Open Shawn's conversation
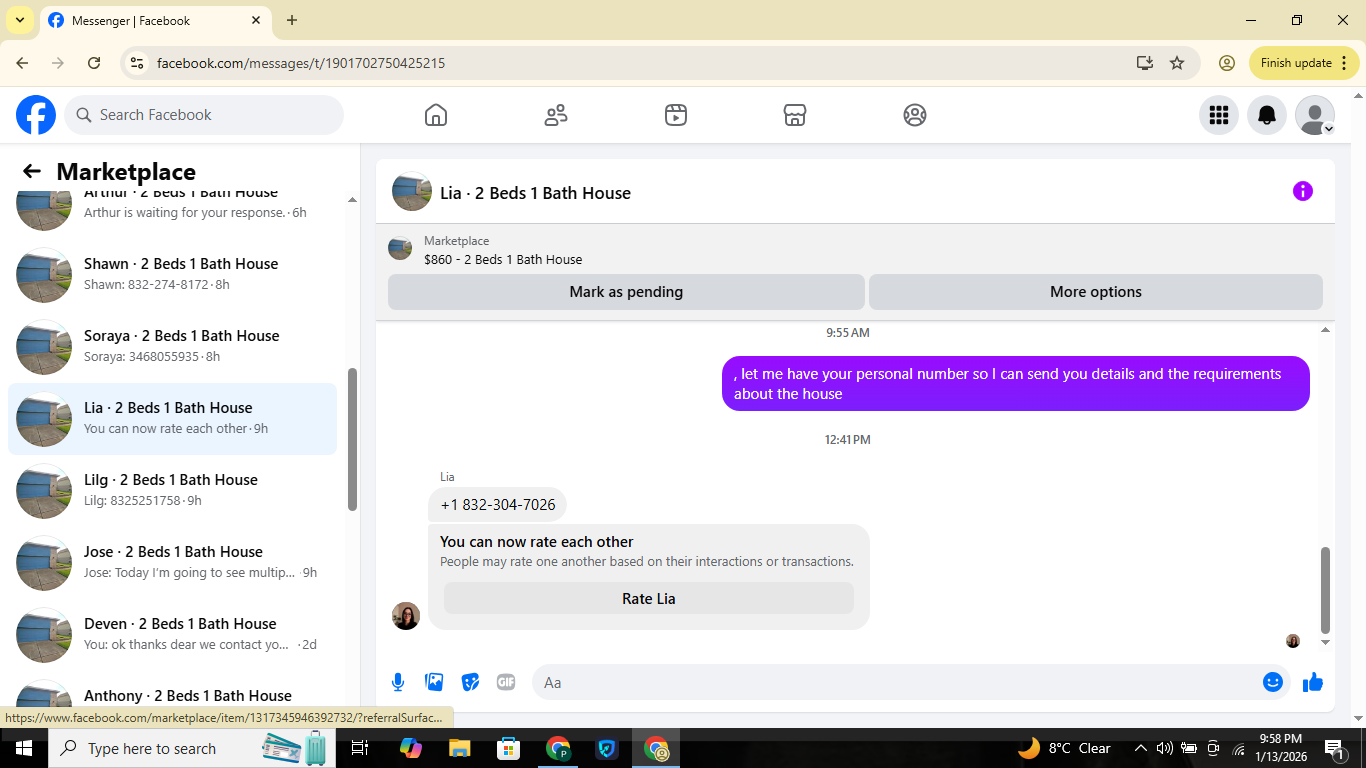Screen dimensions: 1366x768 [172, 274]
